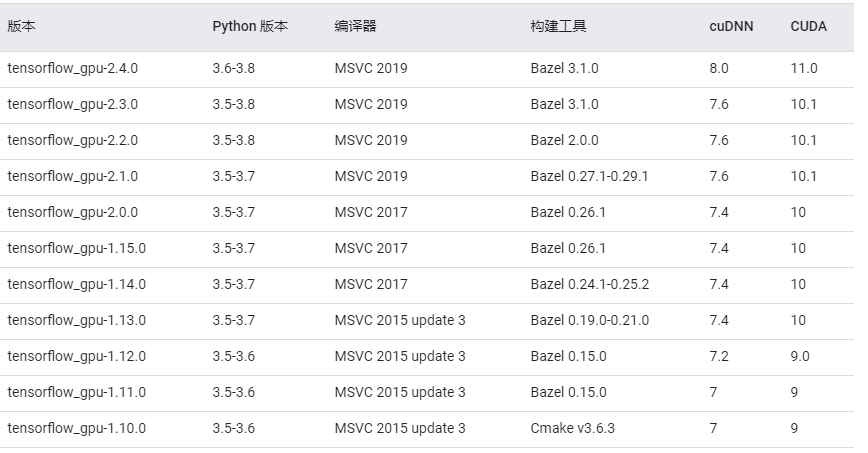Select the tensorflow_gpu-1.10.0 cell

76,428
